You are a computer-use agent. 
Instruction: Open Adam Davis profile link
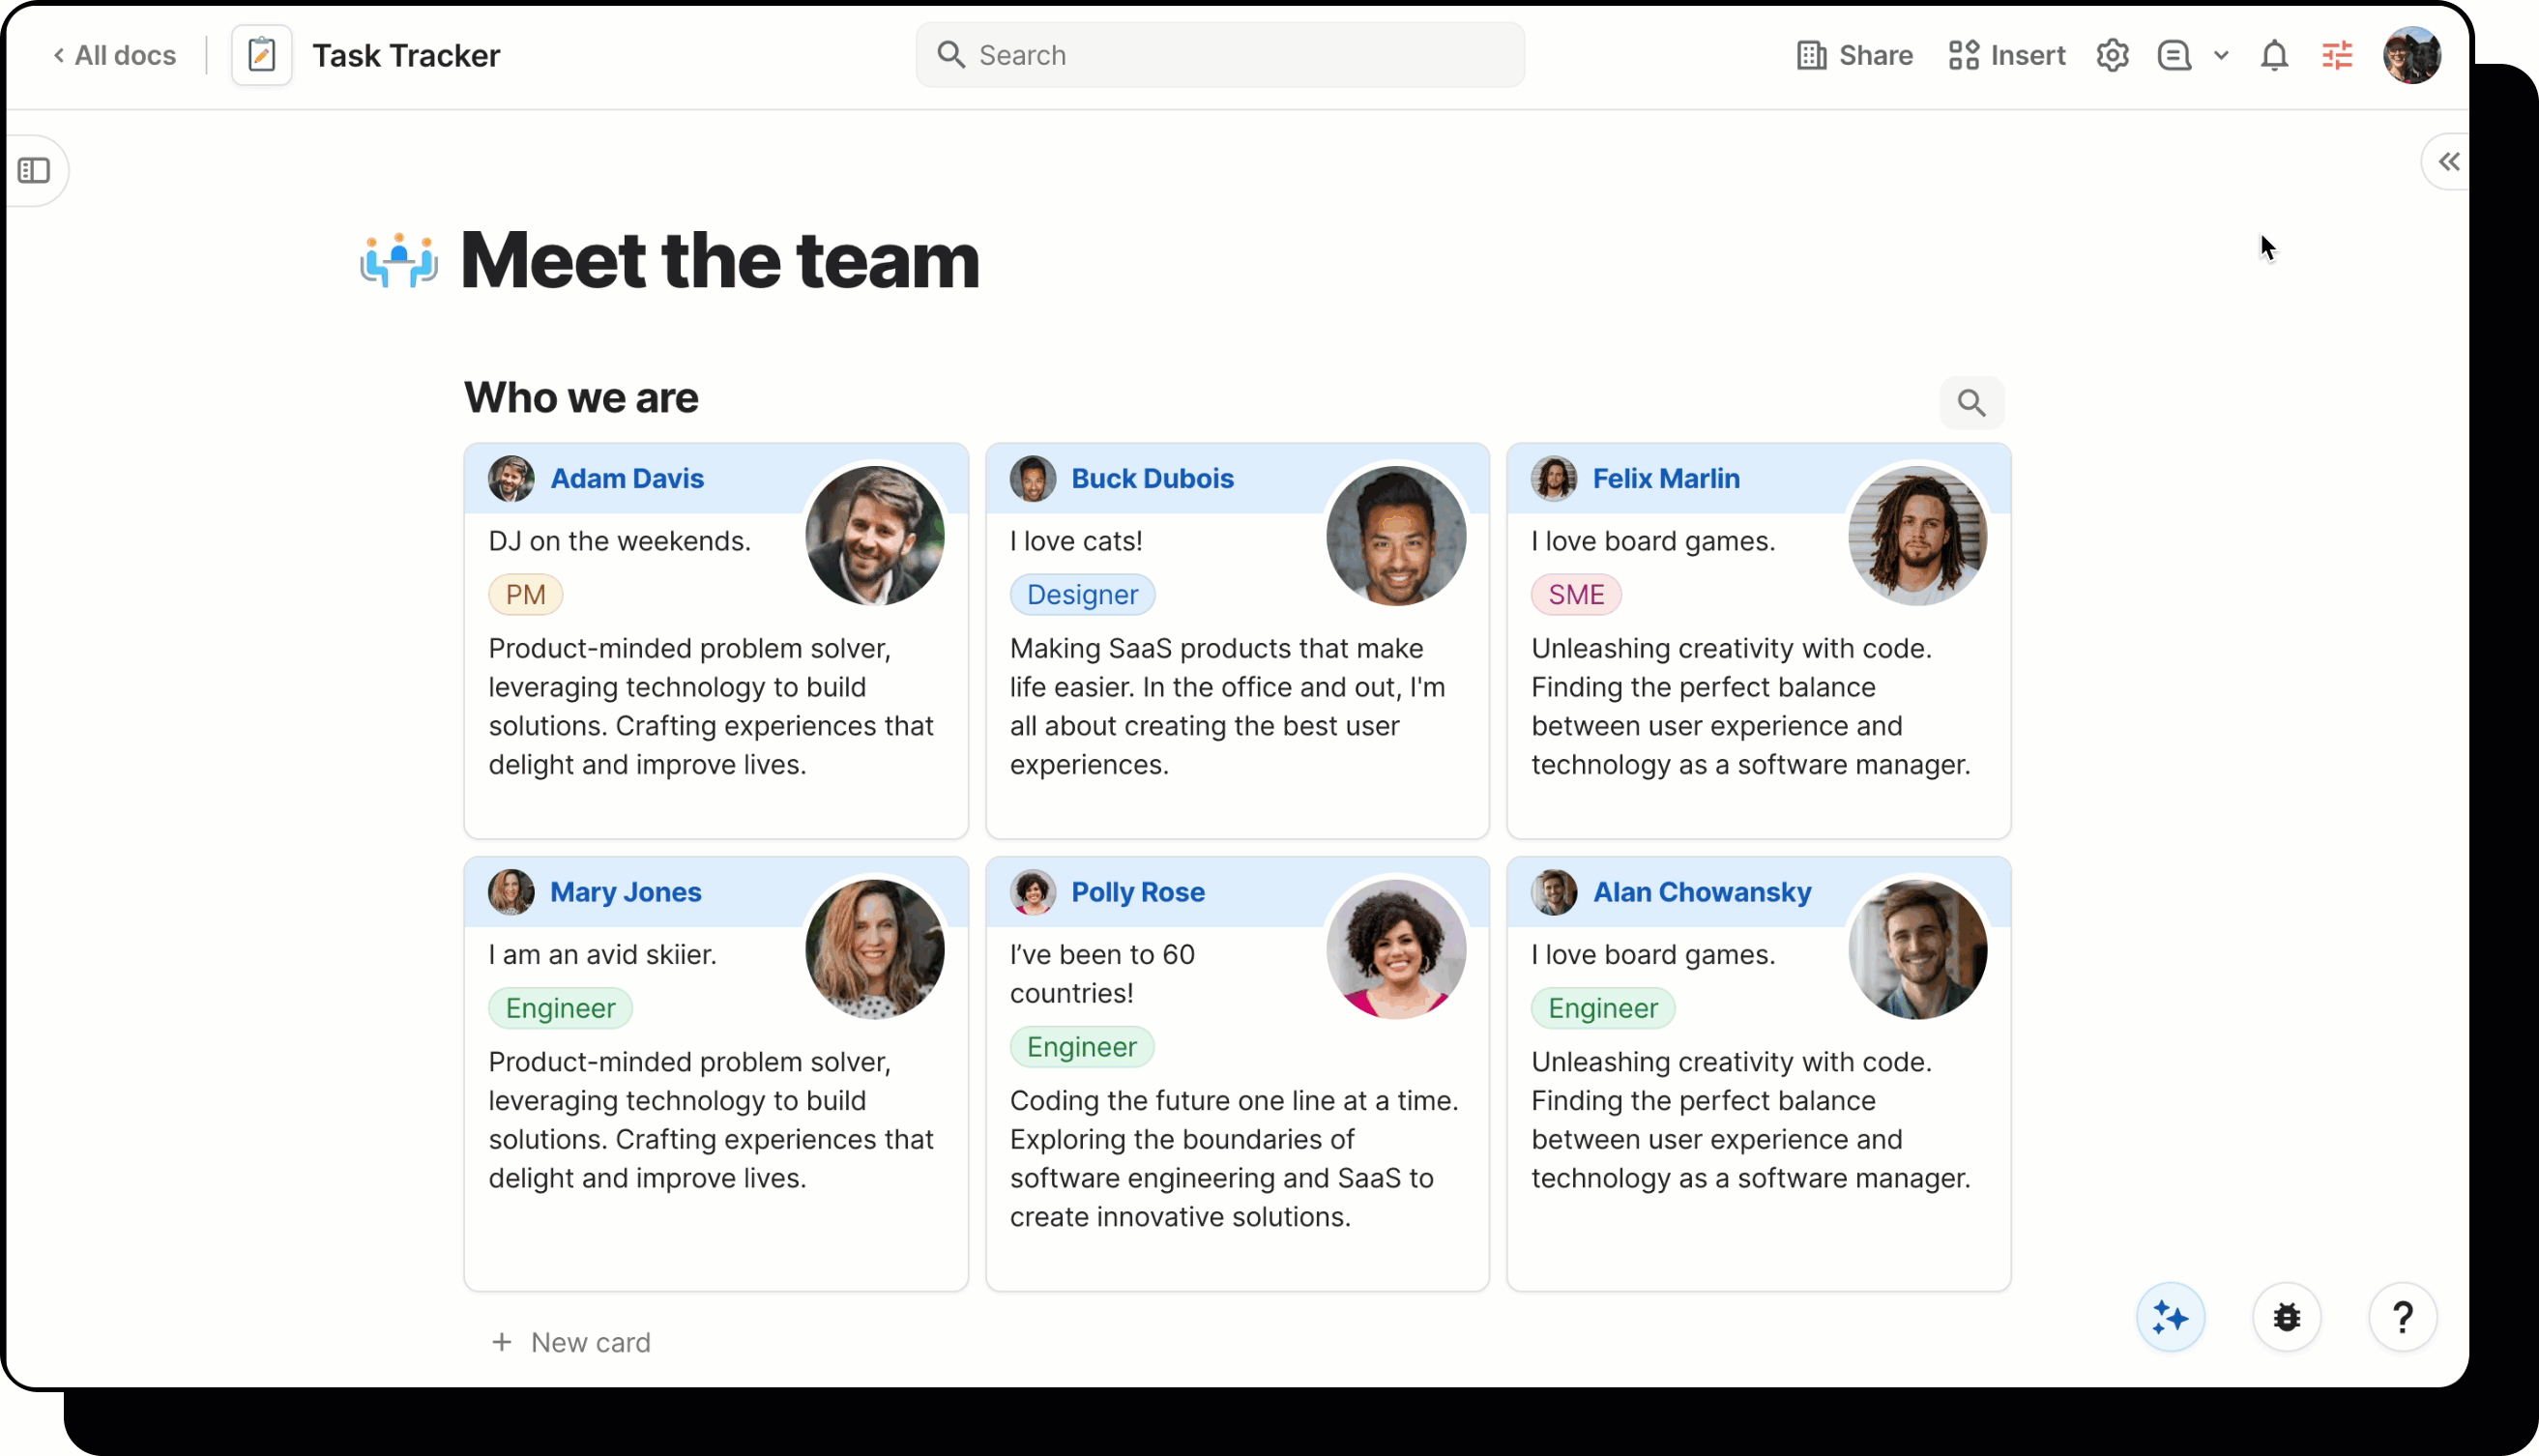[x=626, y=478]
